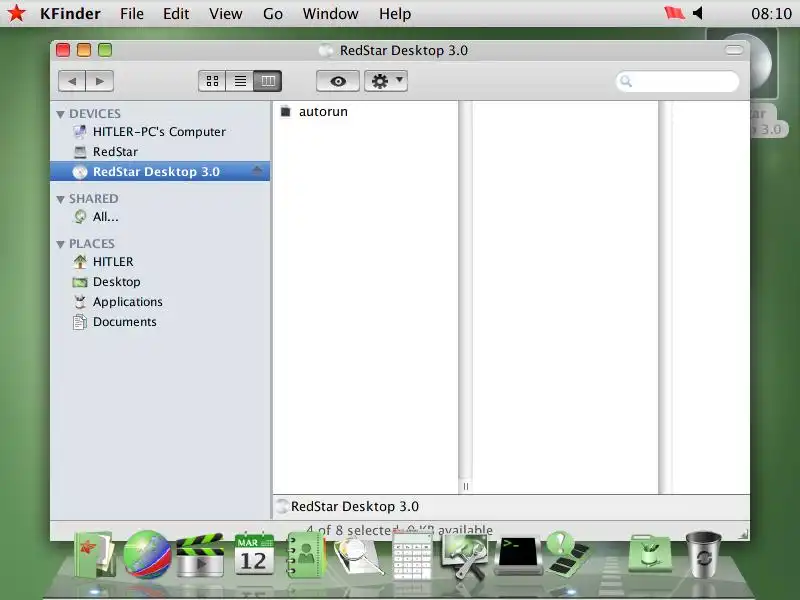Close the KFinder window
The image size is (800, 600).
pos(63,50)
